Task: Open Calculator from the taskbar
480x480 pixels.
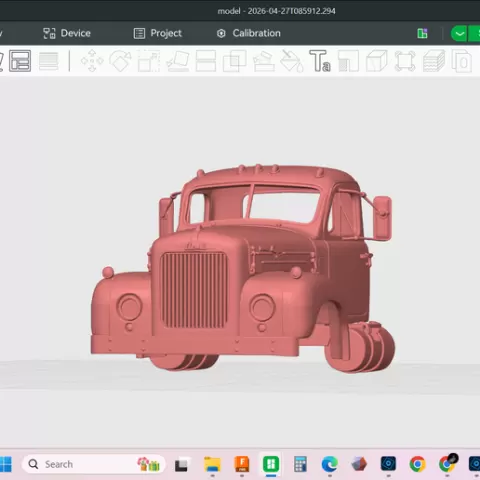Action: (x=300, y=464)
